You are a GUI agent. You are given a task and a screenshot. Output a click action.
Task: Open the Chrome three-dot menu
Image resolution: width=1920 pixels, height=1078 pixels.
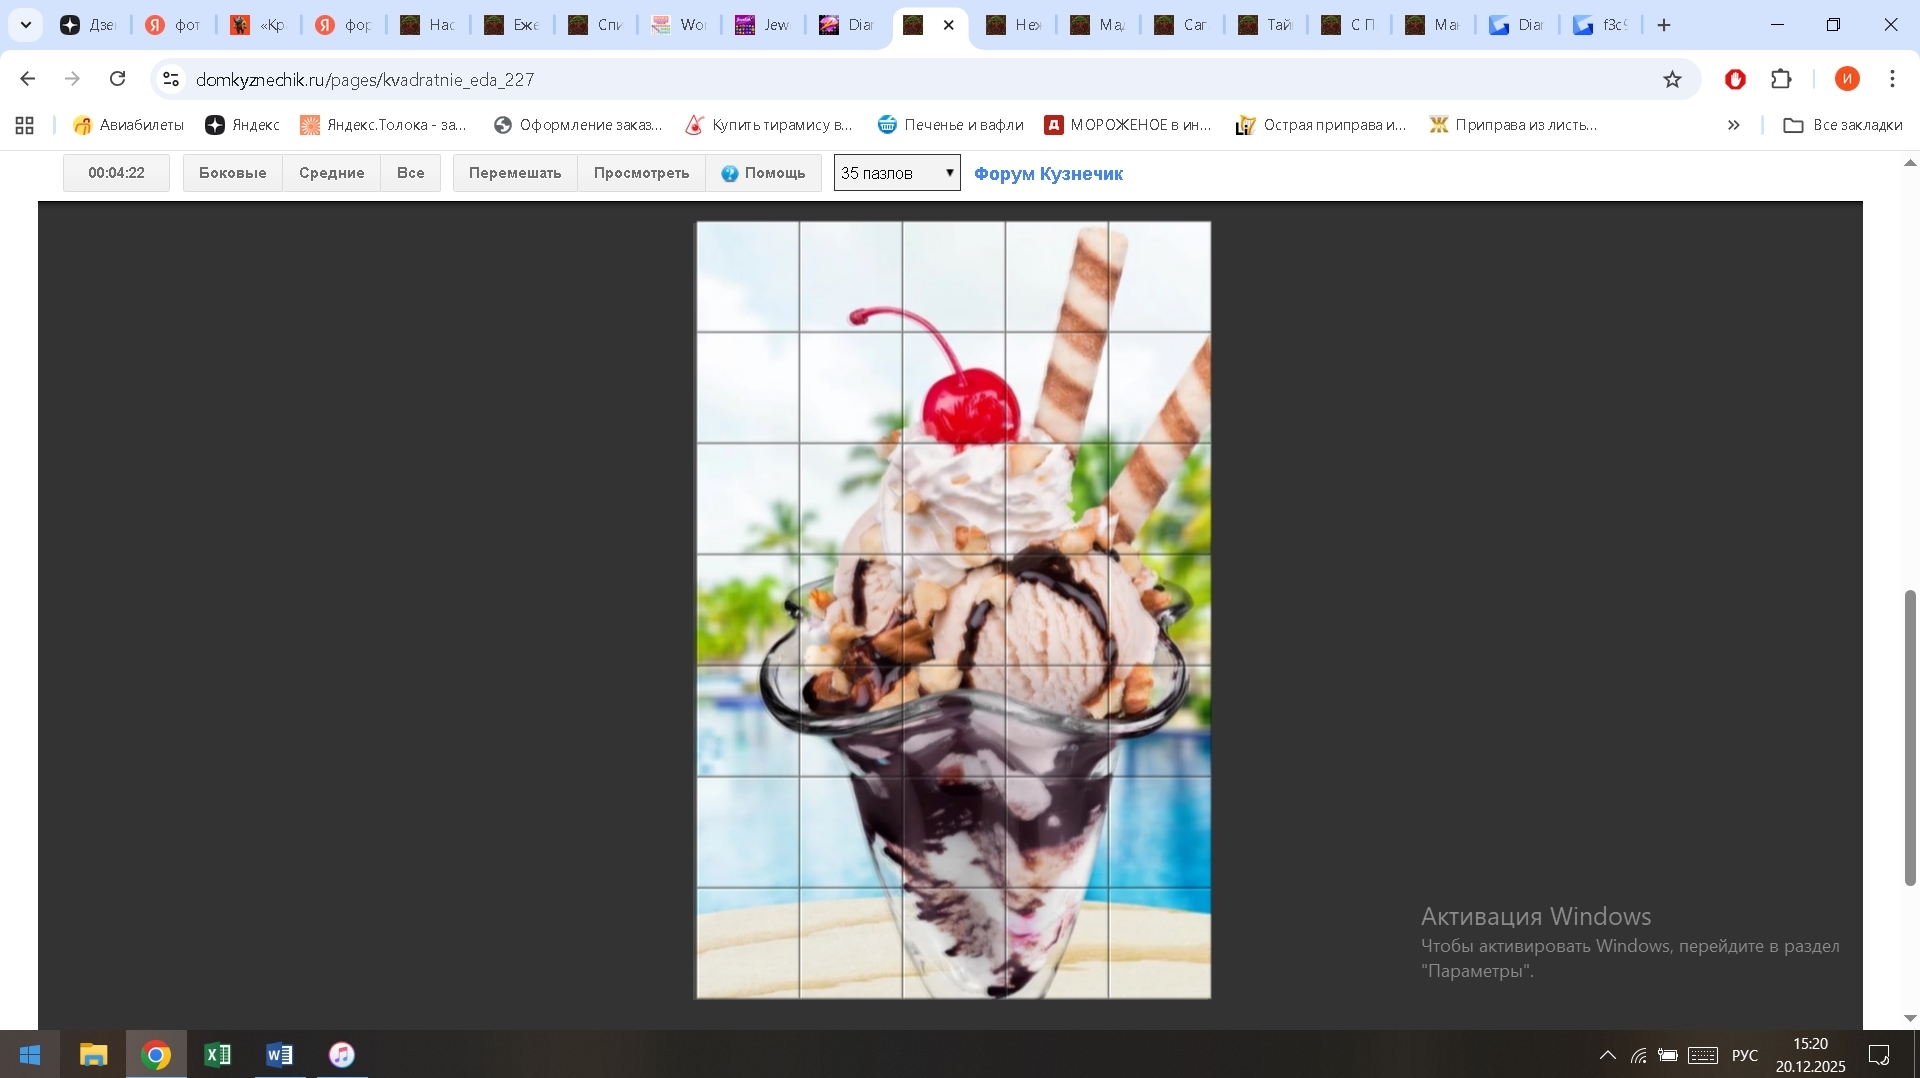[x=1892, y=79]
